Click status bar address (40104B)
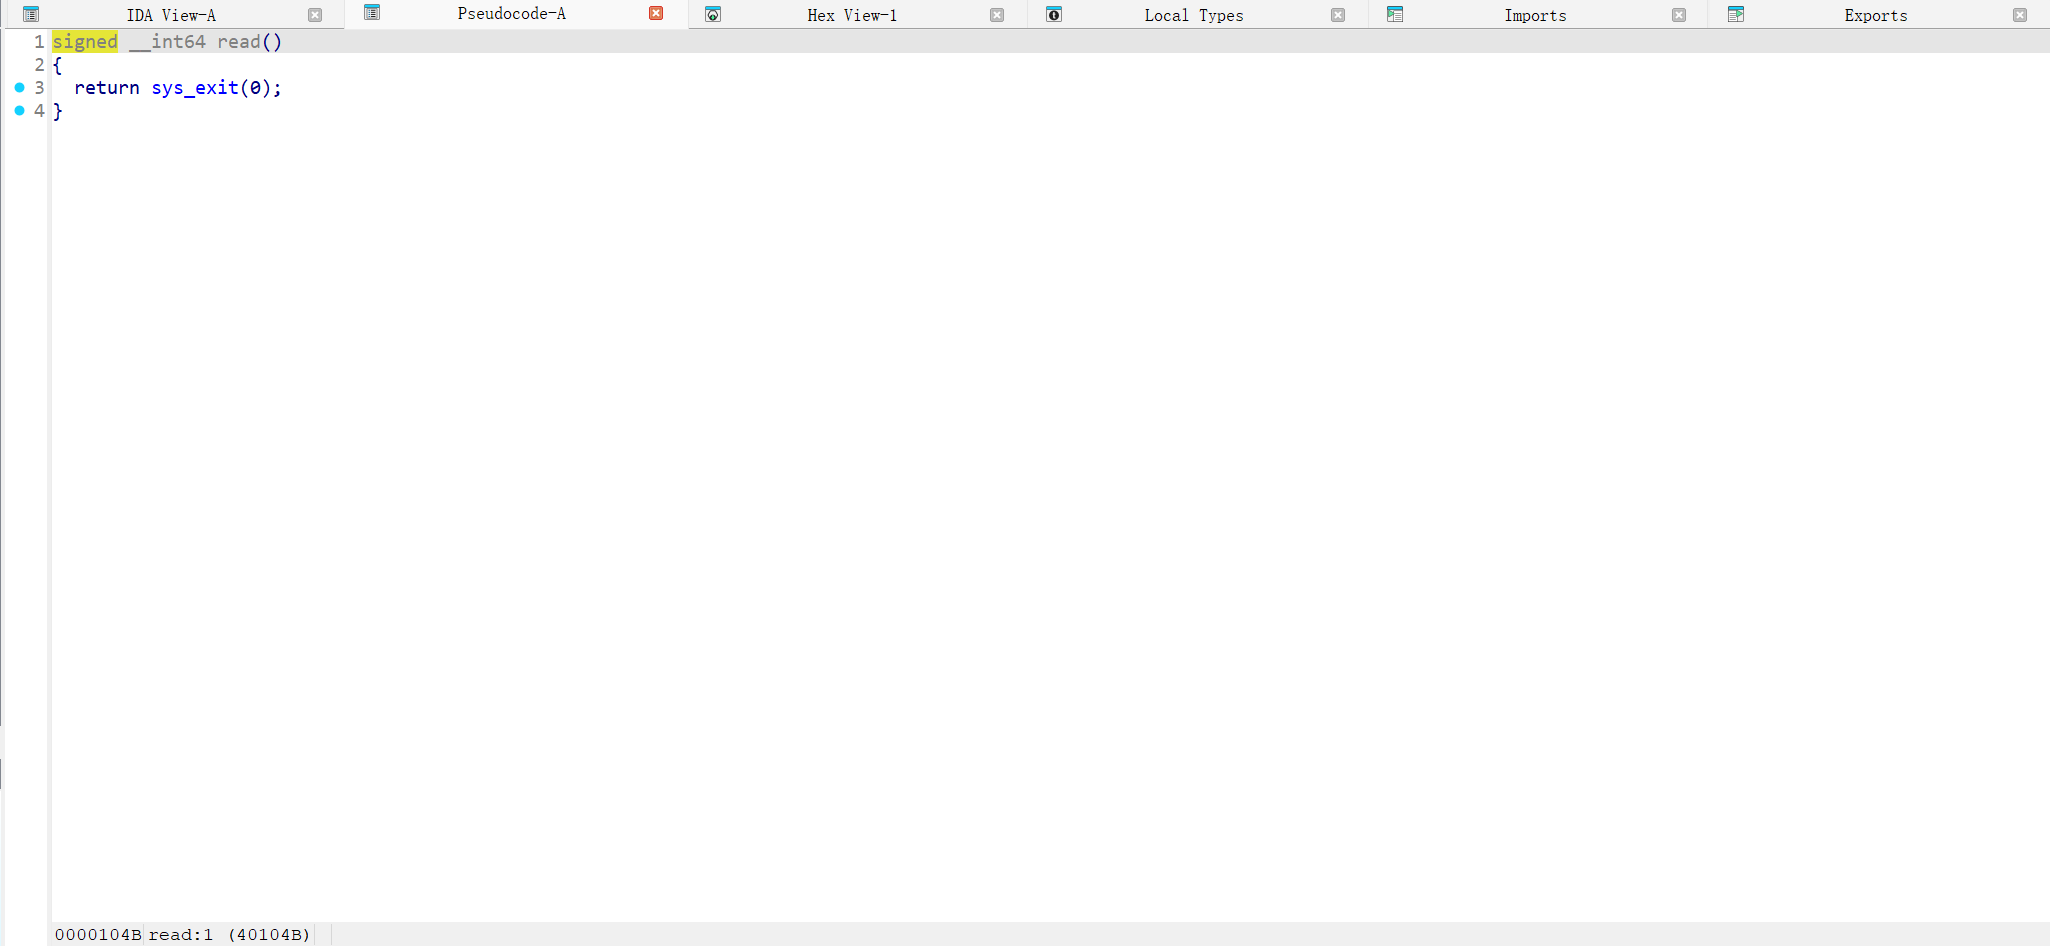Screen dimensions: 2050x946 269,935
